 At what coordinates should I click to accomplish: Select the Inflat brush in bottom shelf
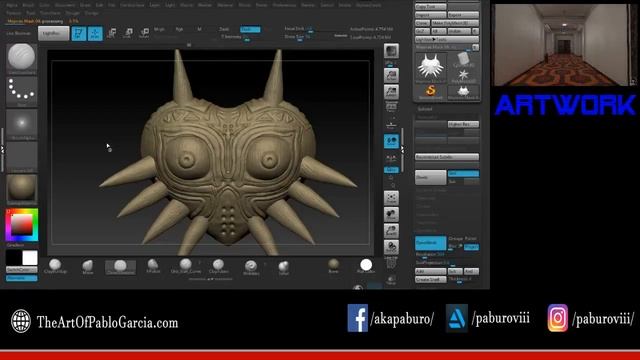284,267
